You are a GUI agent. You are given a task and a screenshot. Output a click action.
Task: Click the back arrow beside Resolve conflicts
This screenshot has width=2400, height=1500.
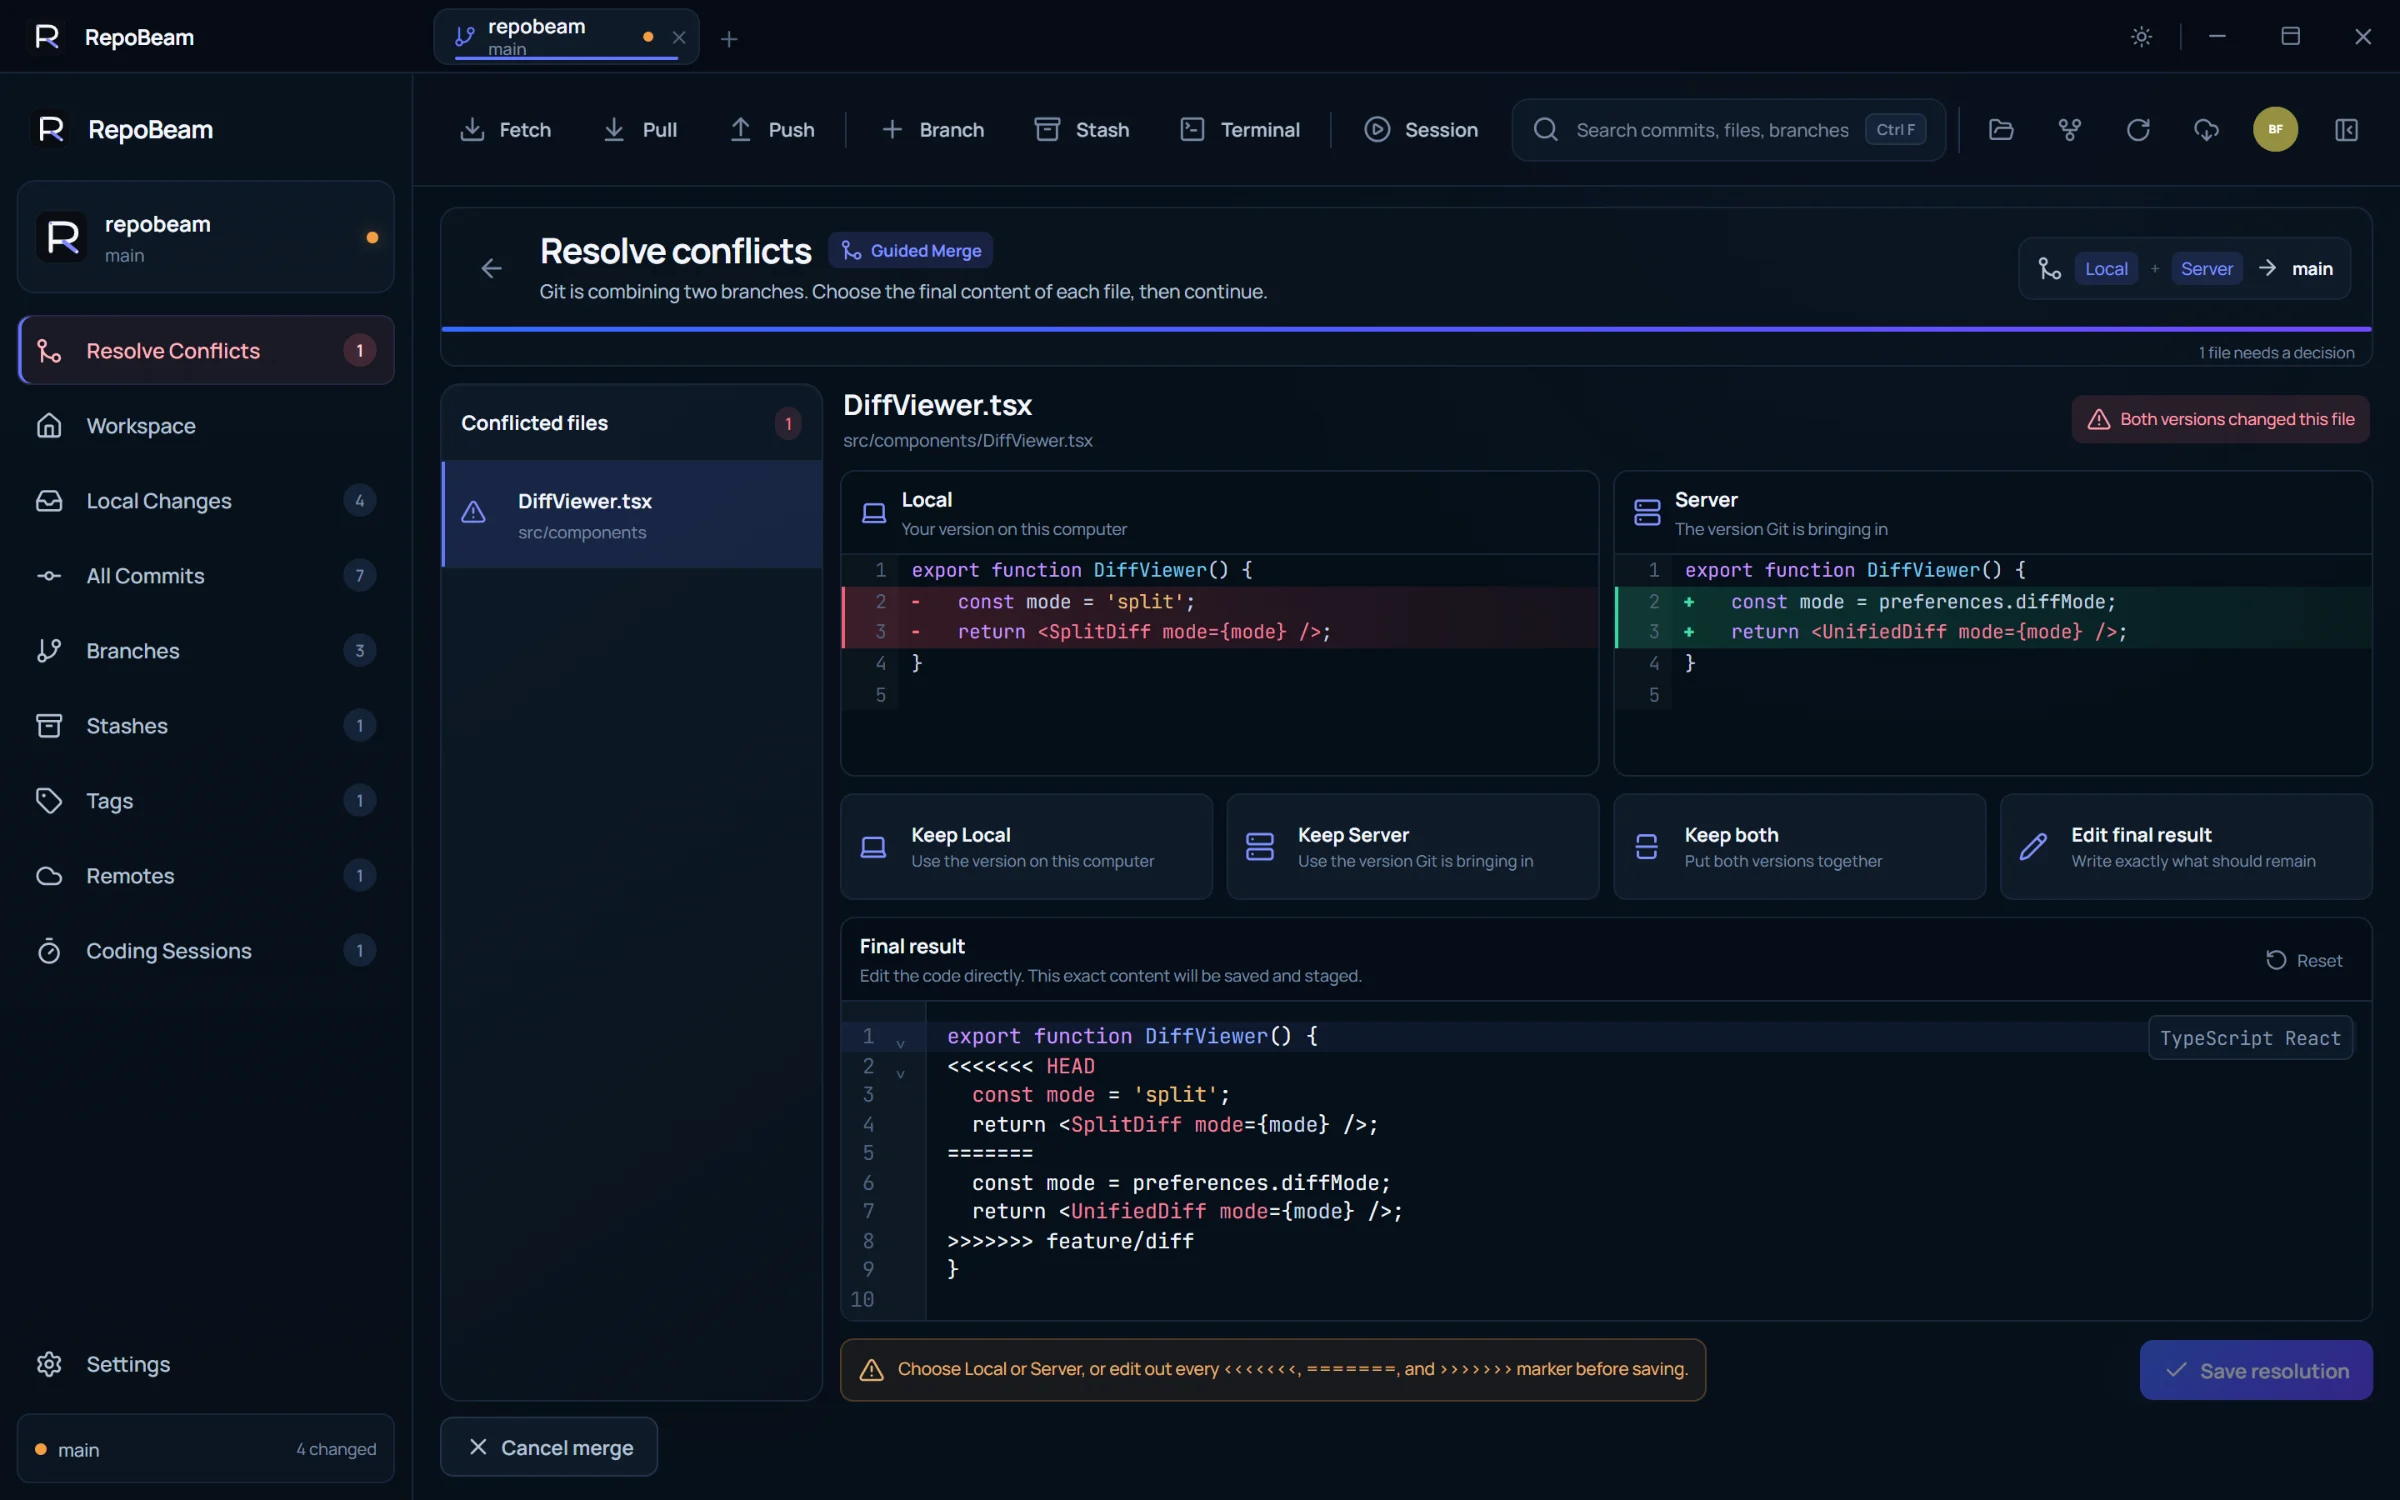click(491, 268)
